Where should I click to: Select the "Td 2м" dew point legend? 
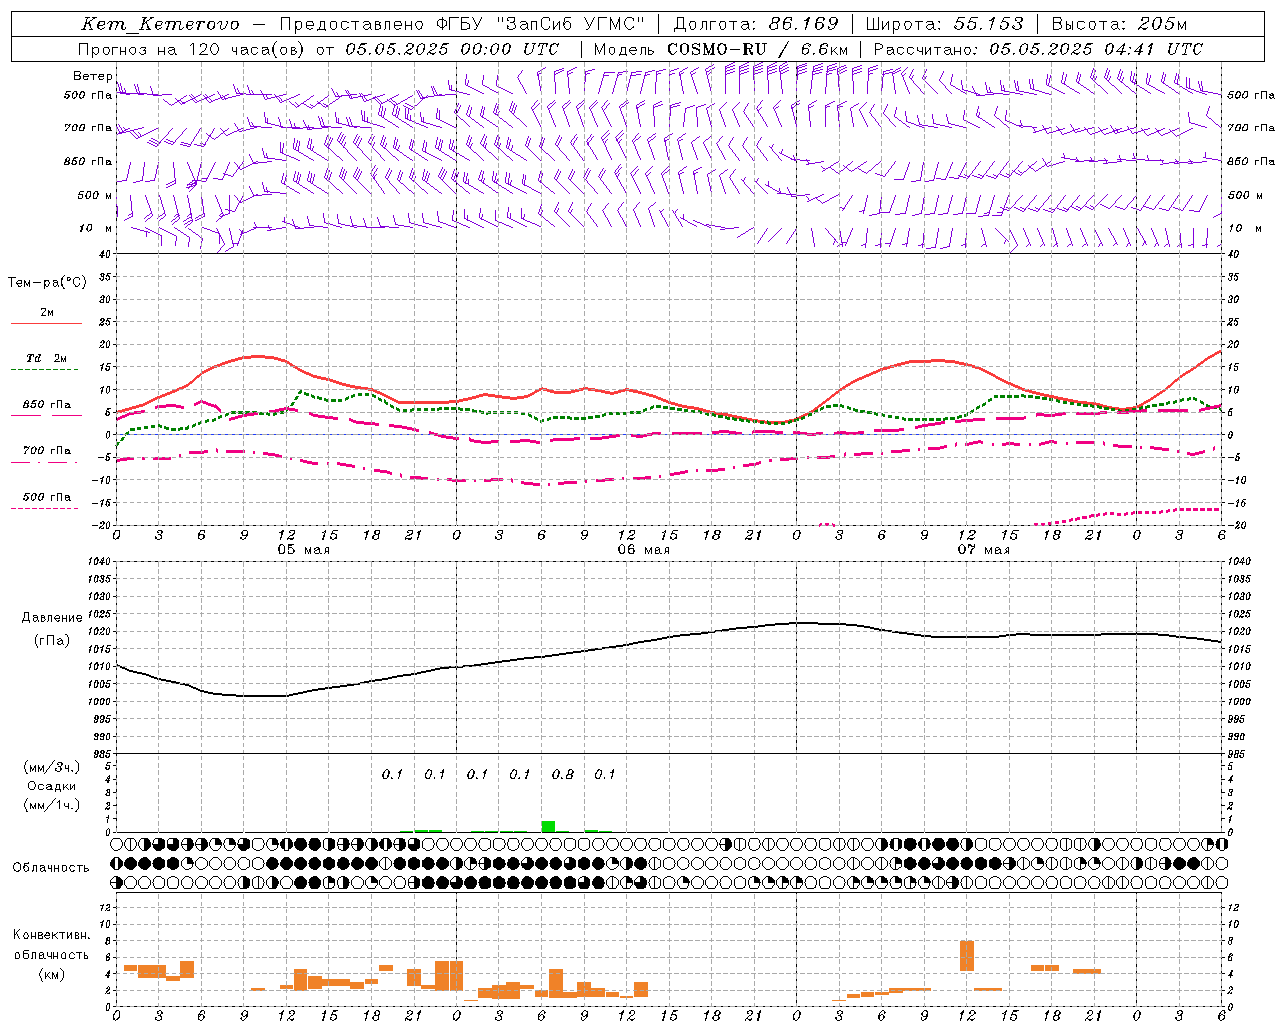47,358
